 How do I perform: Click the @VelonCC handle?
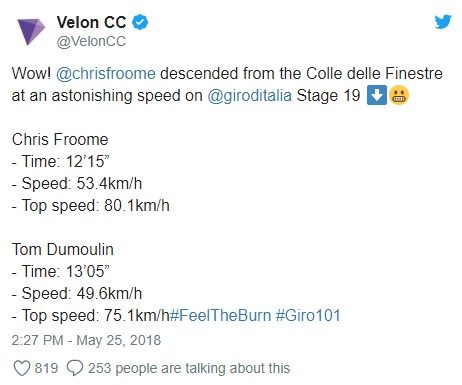coord(91,42)
